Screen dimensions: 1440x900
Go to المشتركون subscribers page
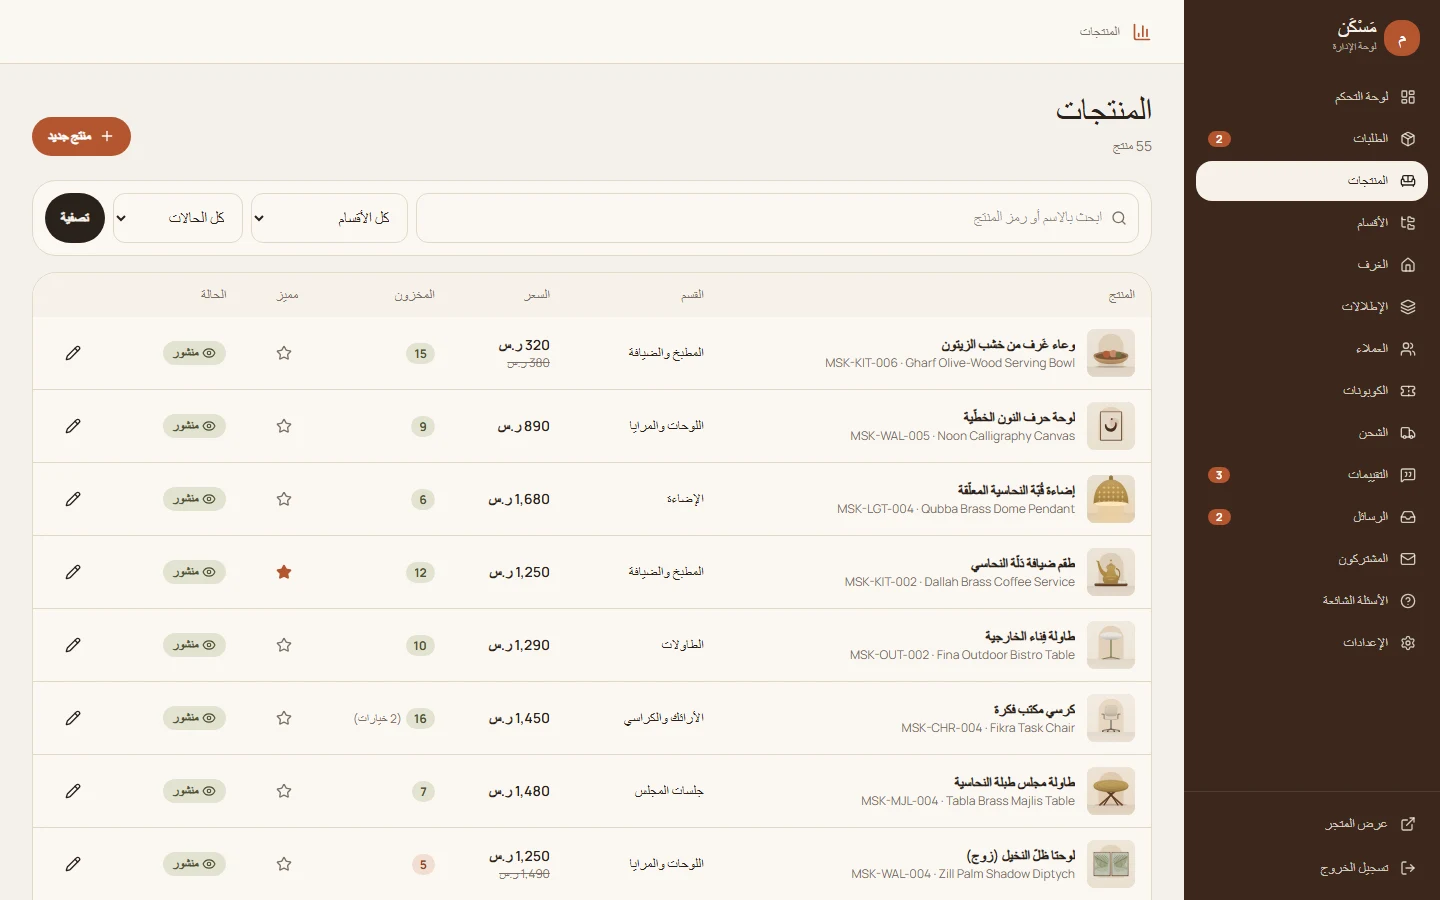[x=1312, y=559]
